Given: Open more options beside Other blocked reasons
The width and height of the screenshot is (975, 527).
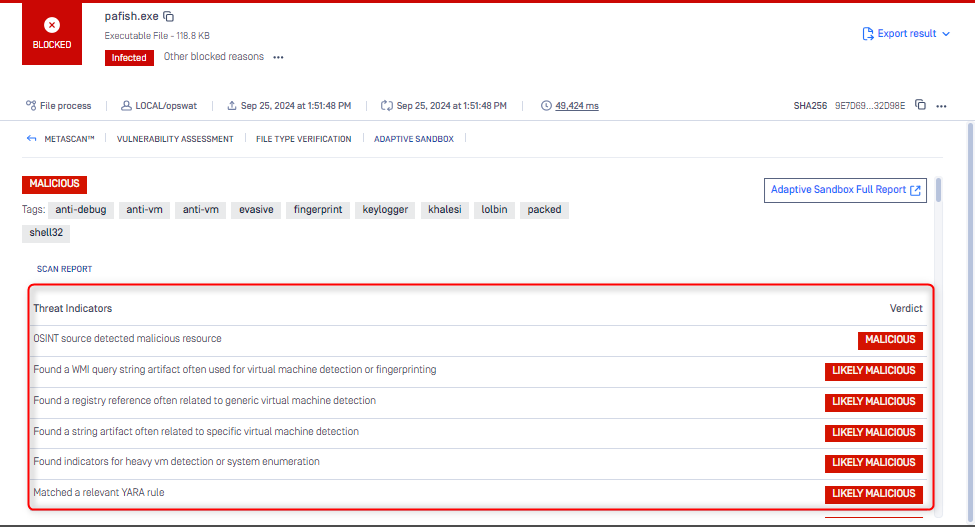Looking at the screenshot, I should click(x=279, y=57).
